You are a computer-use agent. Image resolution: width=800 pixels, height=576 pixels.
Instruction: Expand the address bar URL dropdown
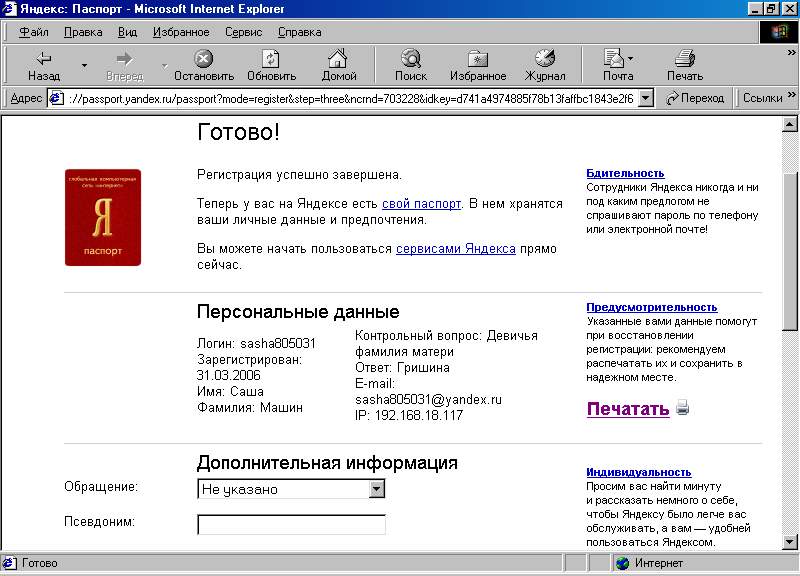click(645, 98)
